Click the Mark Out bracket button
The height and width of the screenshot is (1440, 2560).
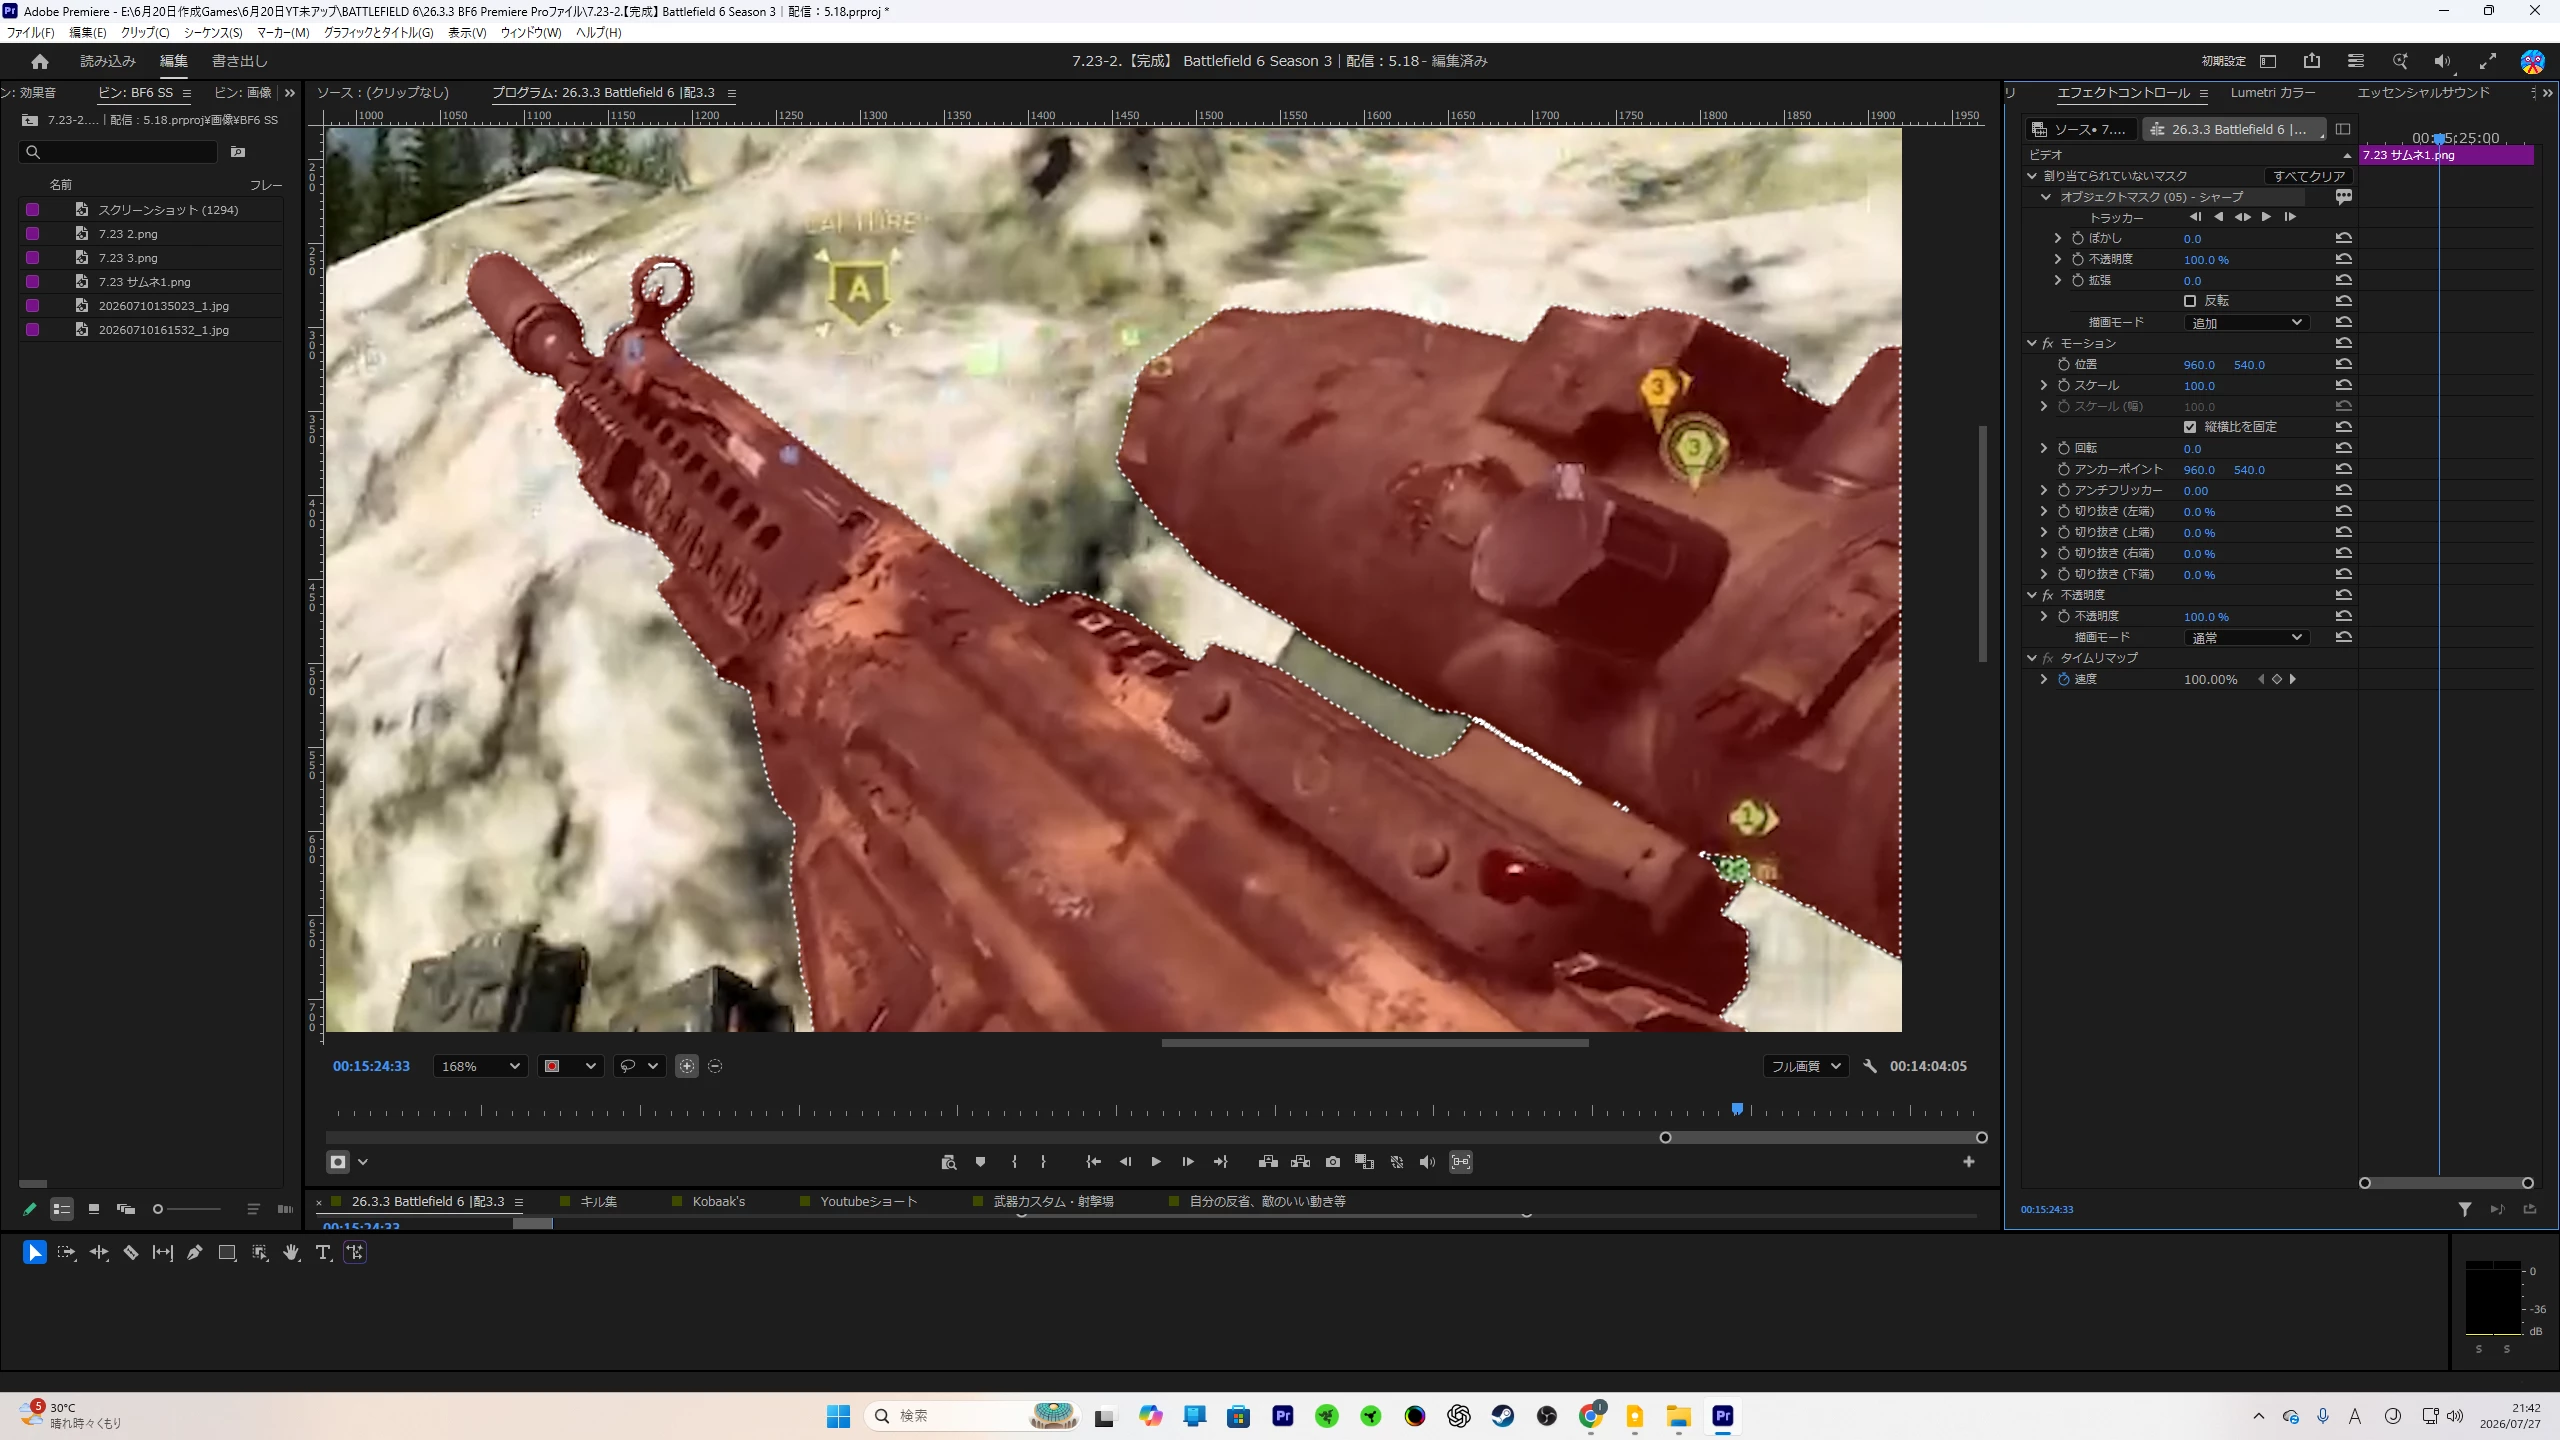click(x=1043, y=1162)
